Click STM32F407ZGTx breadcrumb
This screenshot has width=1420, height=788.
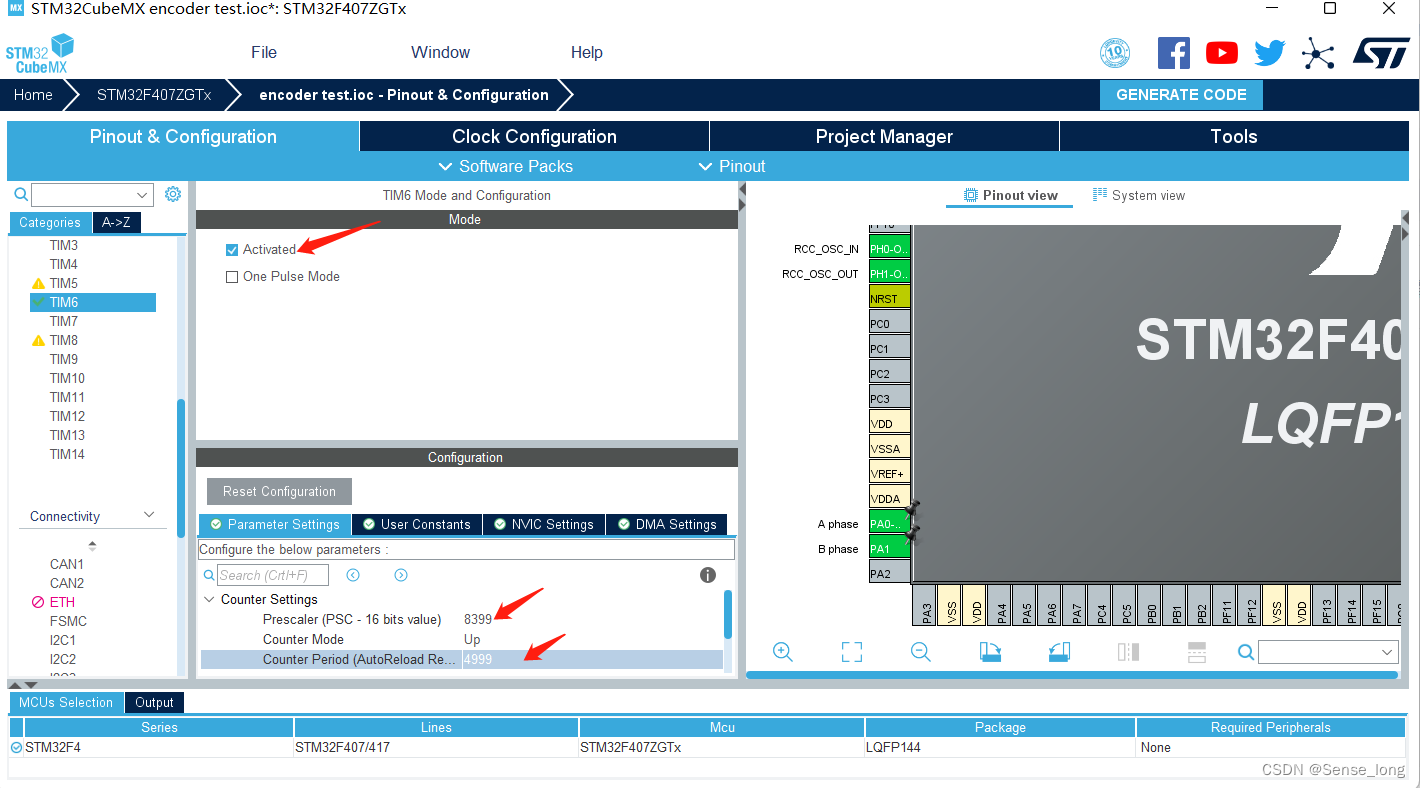click(x=154, y=95)
